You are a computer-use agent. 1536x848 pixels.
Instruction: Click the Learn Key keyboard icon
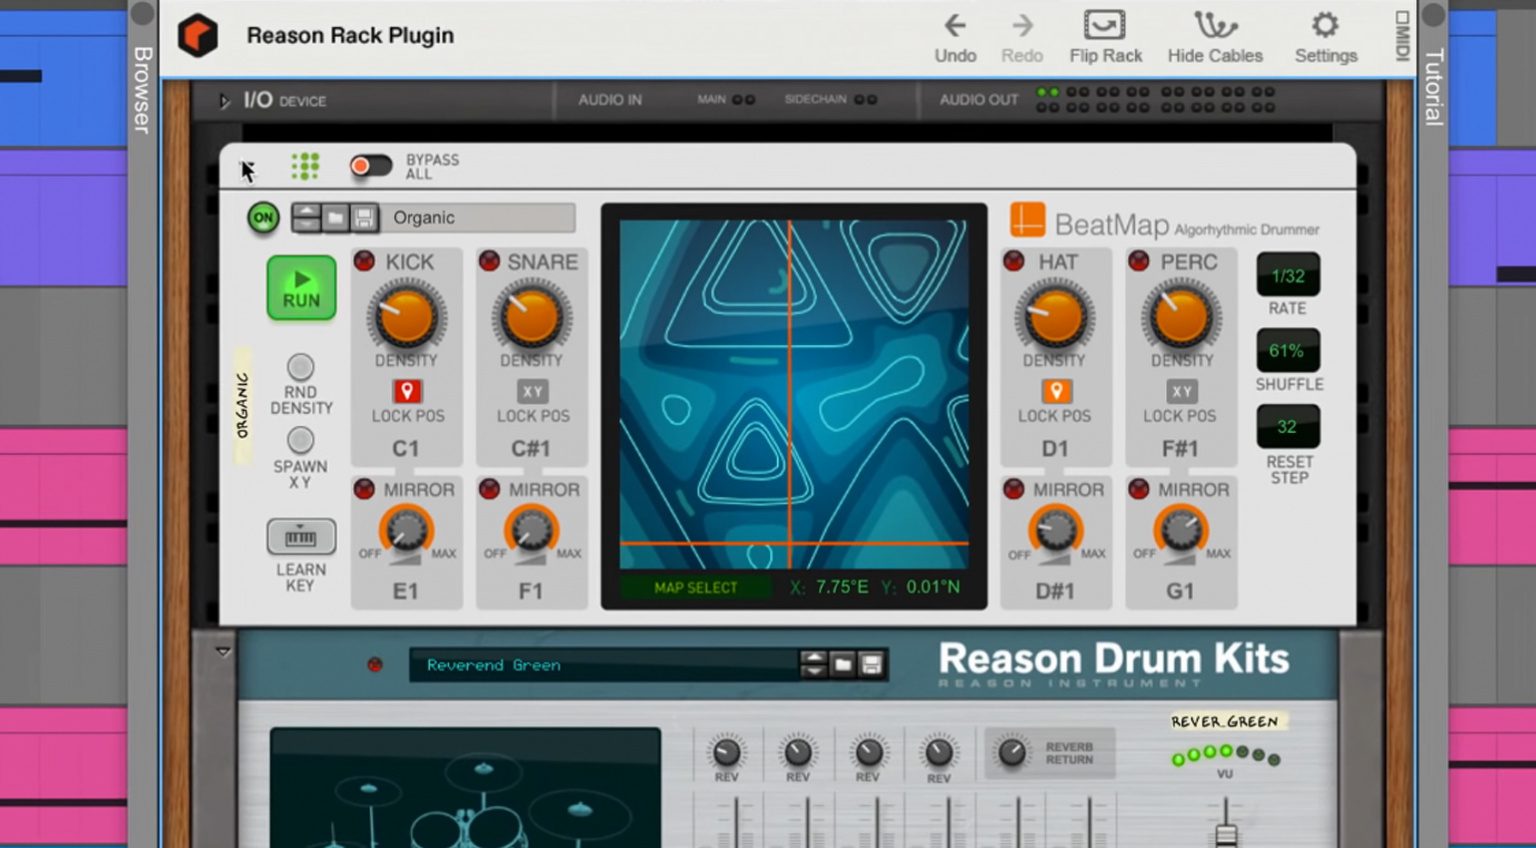click(x=300, y=536)
